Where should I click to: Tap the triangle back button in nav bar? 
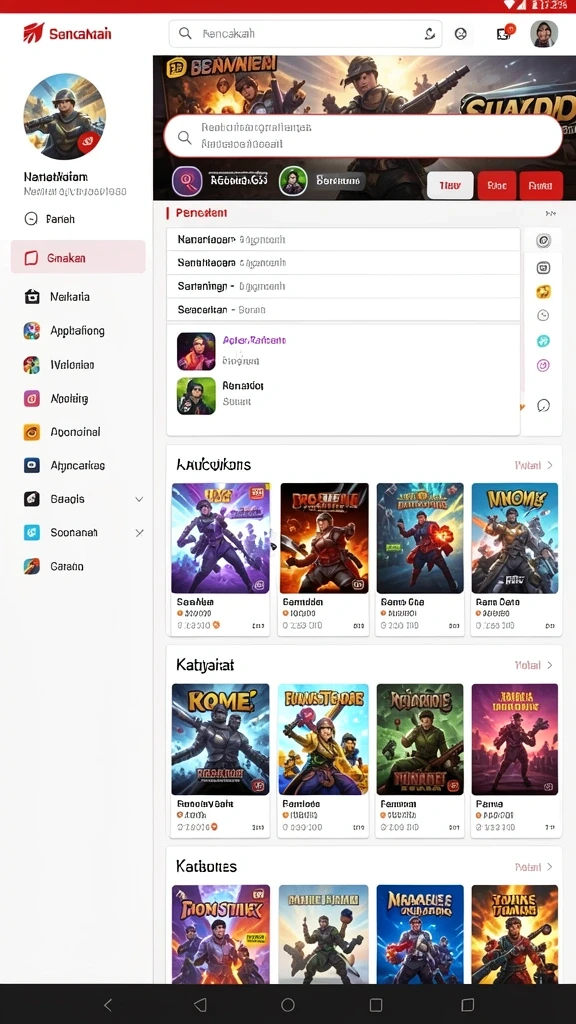click(x=200, y=1004)
